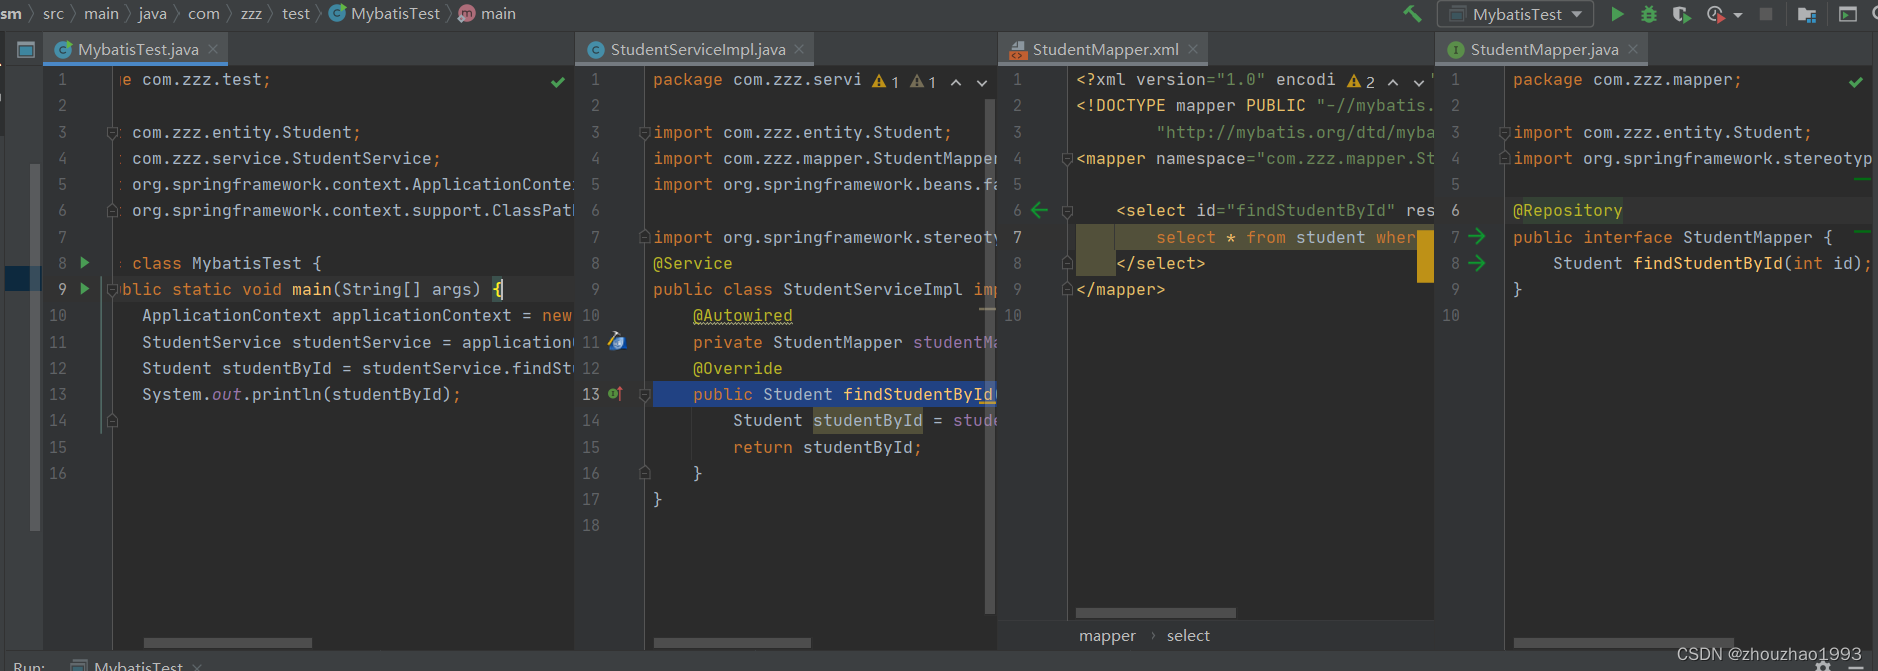Close the StudentMapper.xml tab
Viewport: 1878px width, 671px height.
coord(1193,49)
